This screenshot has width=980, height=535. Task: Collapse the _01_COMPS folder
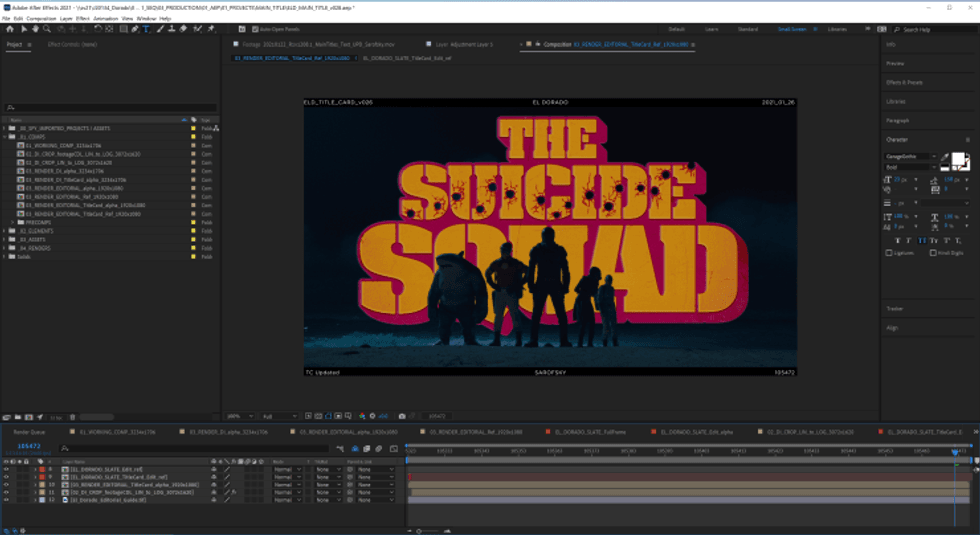(4, 136)
